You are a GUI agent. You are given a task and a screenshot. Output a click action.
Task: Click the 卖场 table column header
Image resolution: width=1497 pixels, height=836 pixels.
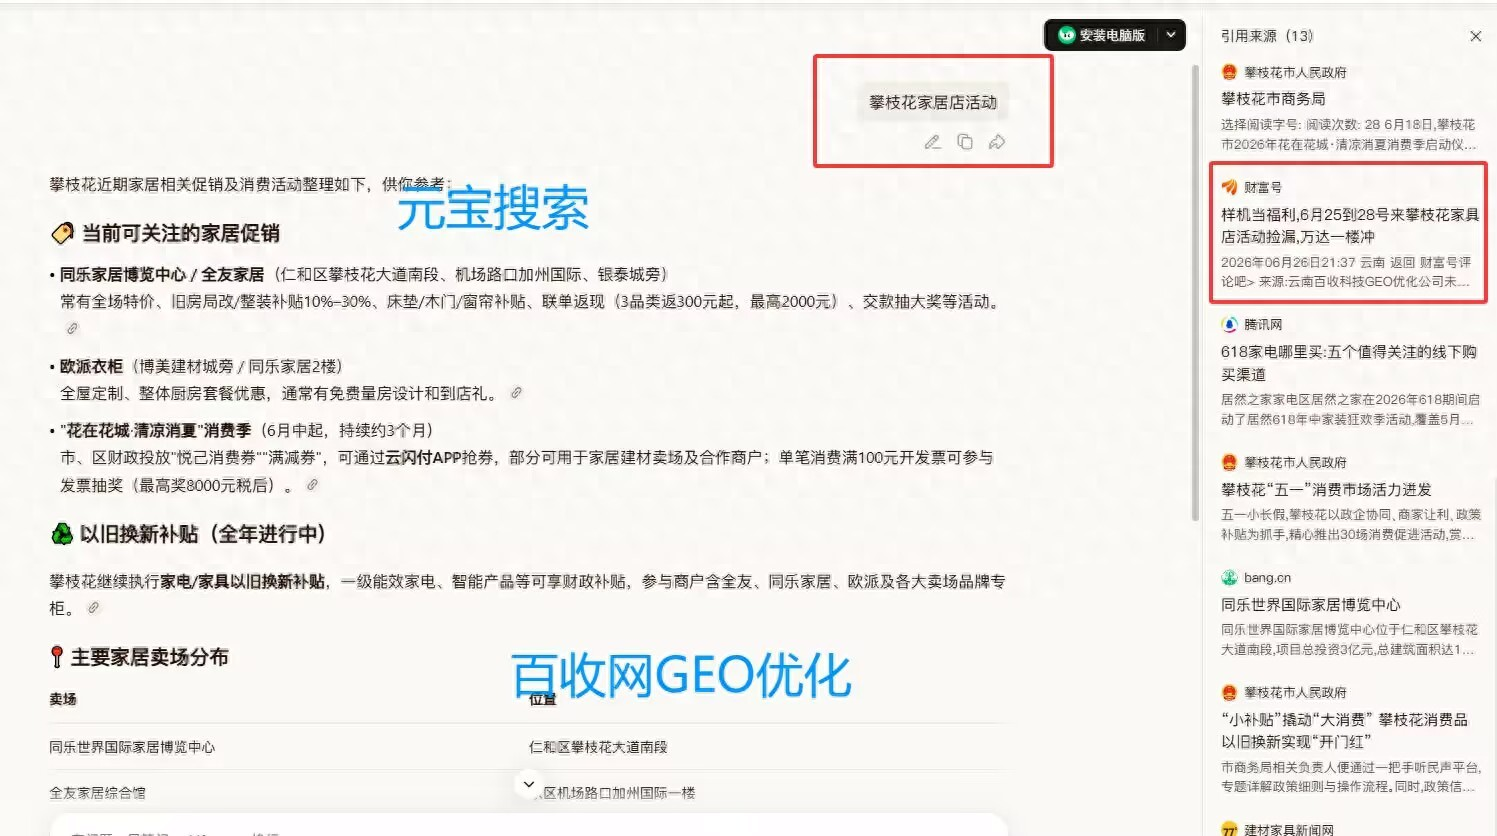point(63,699)
